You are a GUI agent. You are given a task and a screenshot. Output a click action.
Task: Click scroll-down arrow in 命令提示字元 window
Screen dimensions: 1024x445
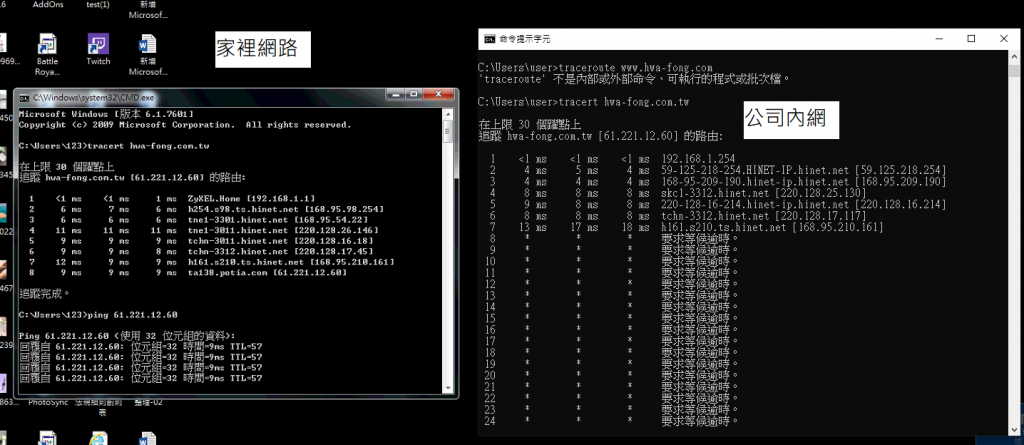click(x=1014, y=429)
